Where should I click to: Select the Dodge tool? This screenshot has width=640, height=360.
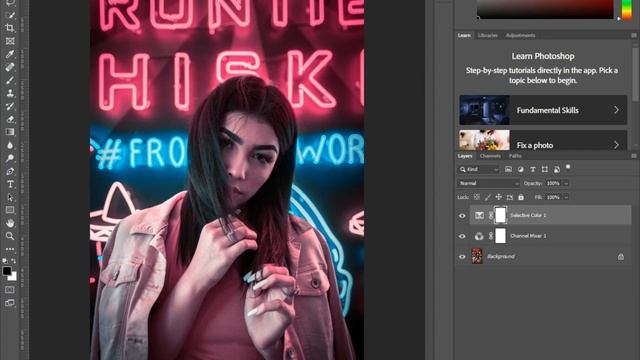click(x=10, y=158)
